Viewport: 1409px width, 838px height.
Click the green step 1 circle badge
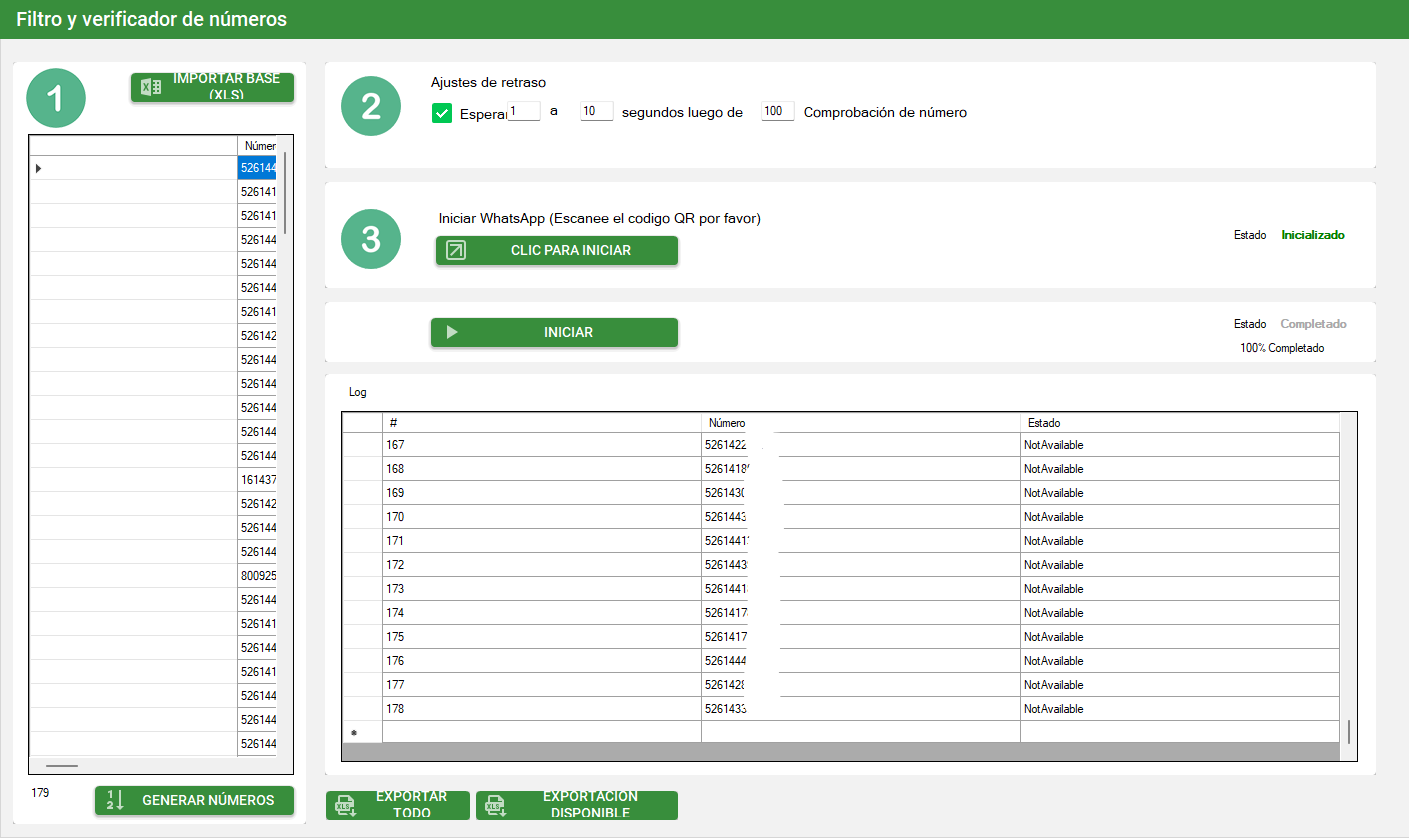tap(55, 98)
